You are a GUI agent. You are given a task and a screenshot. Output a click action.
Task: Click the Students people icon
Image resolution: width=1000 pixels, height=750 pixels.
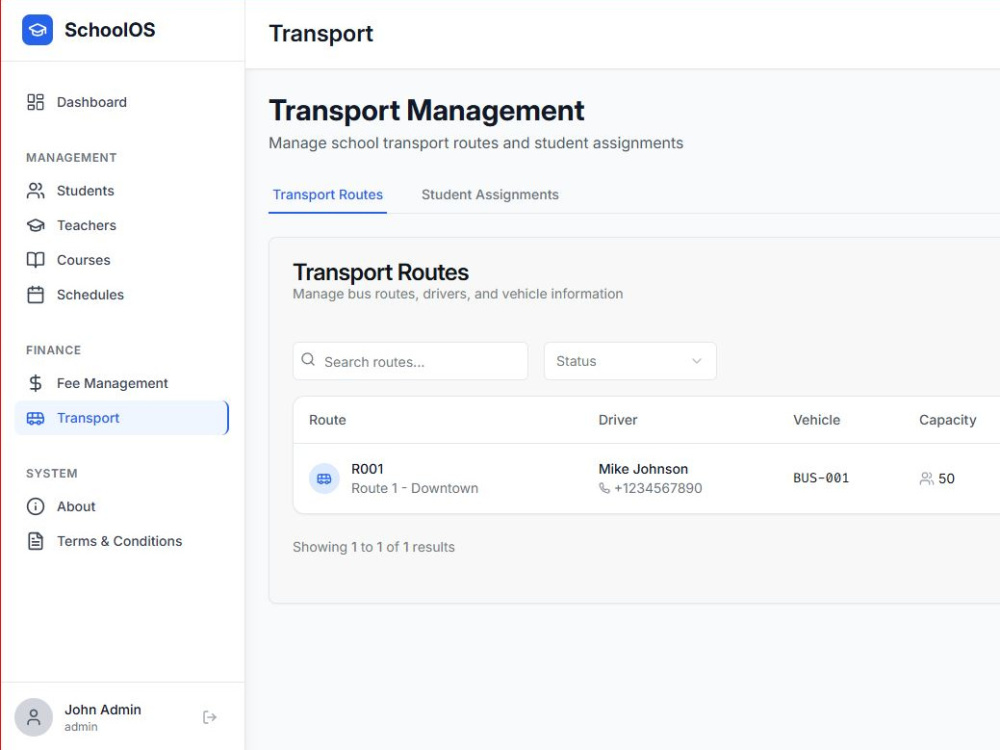coord(36,191)
